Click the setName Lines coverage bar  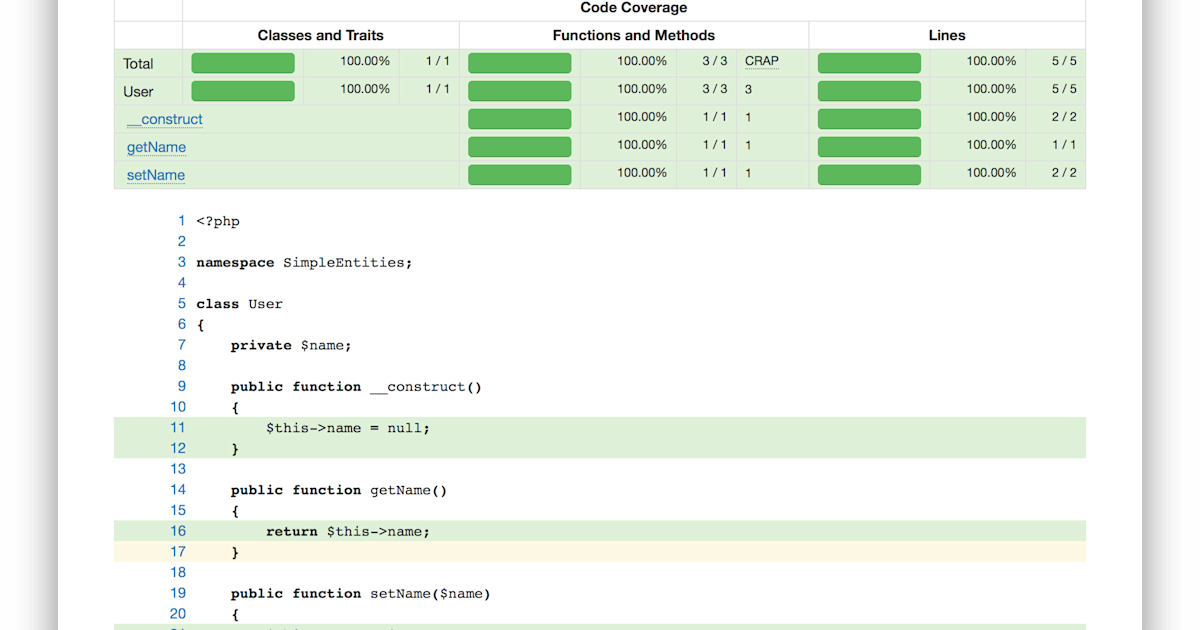(869, 174)
